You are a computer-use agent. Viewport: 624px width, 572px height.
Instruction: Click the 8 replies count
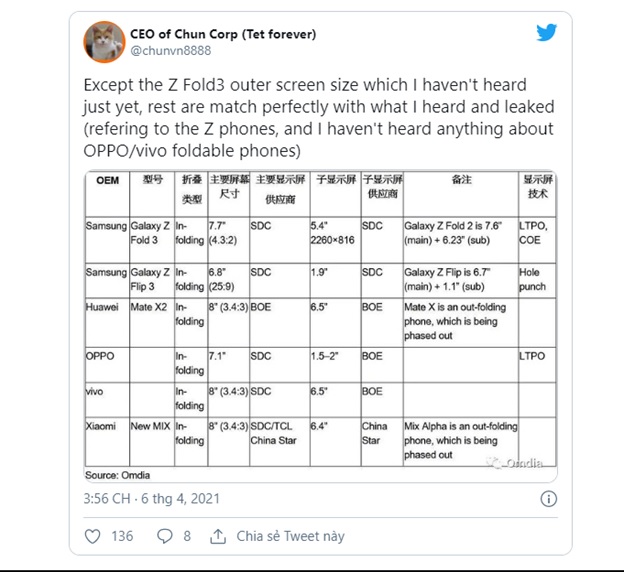point(187,536)
